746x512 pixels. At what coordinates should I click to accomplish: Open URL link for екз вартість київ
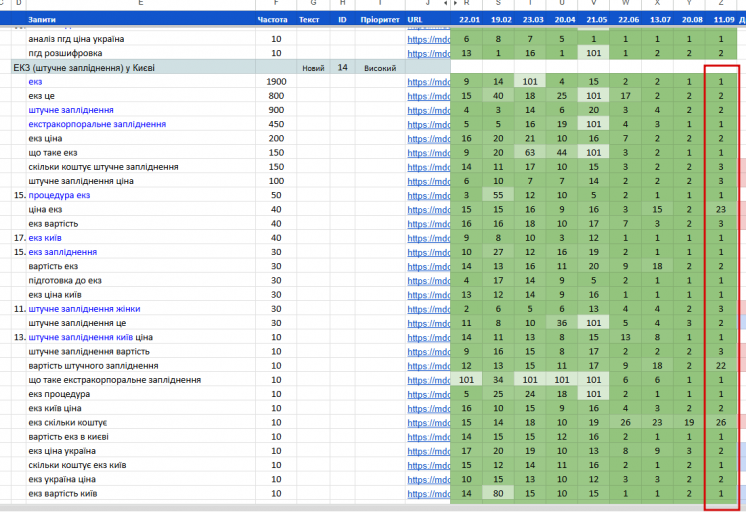coord(428,494)
